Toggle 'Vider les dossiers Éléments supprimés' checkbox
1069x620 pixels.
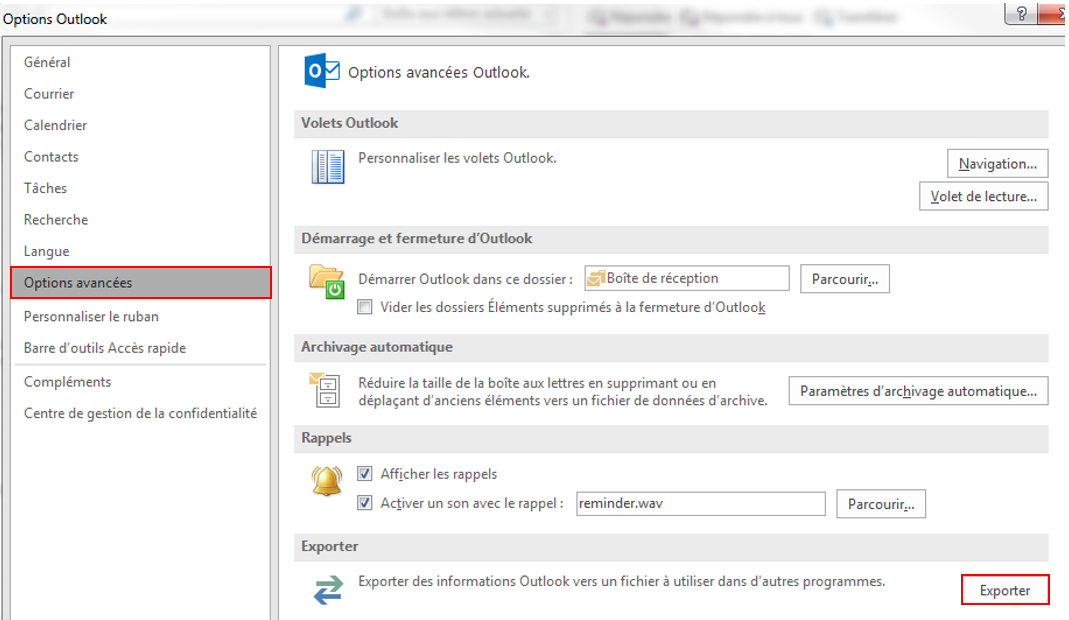pos(365,307)
